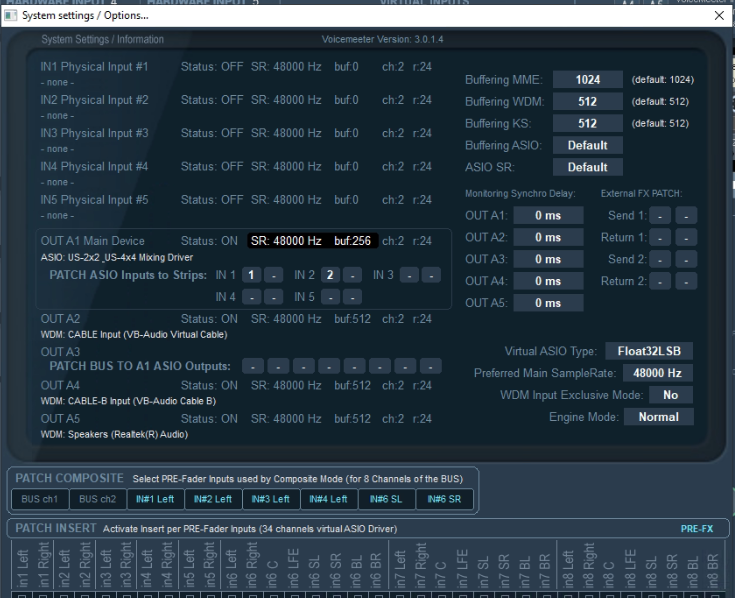Click IN 1 unassigned dash patch button
Image resolution: width=735 pixels, height=598 pixels.
click(274, 275)
